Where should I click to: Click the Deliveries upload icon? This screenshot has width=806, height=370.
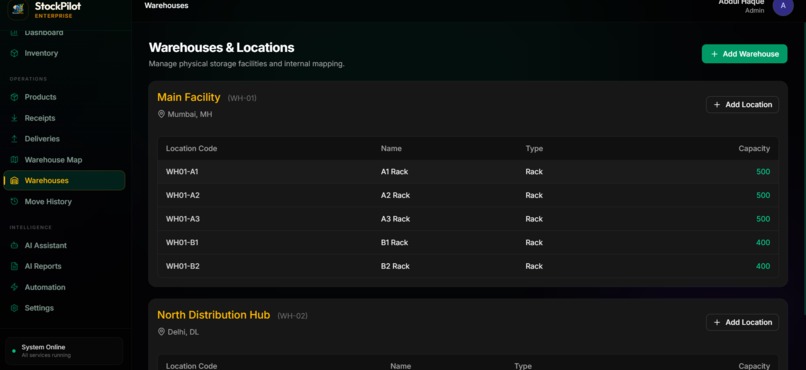[x=14, y=139]
